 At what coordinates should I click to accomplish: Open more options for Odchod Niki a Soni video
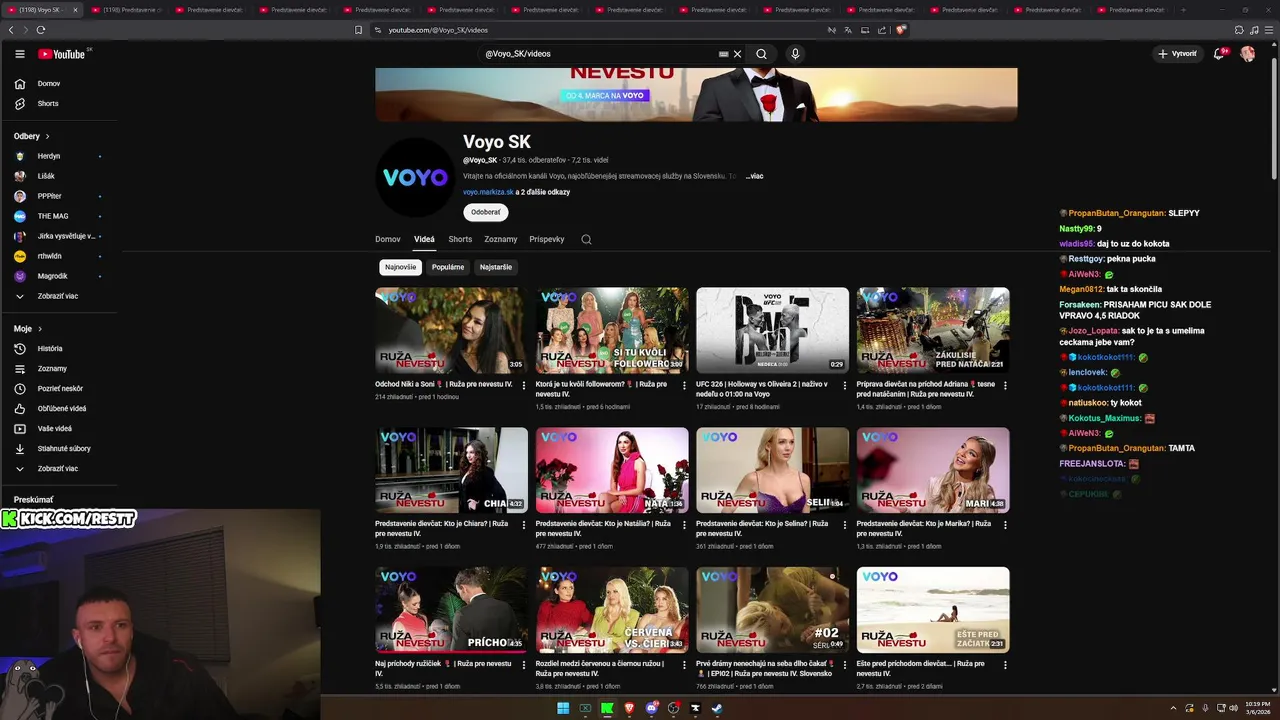(524, 385)
